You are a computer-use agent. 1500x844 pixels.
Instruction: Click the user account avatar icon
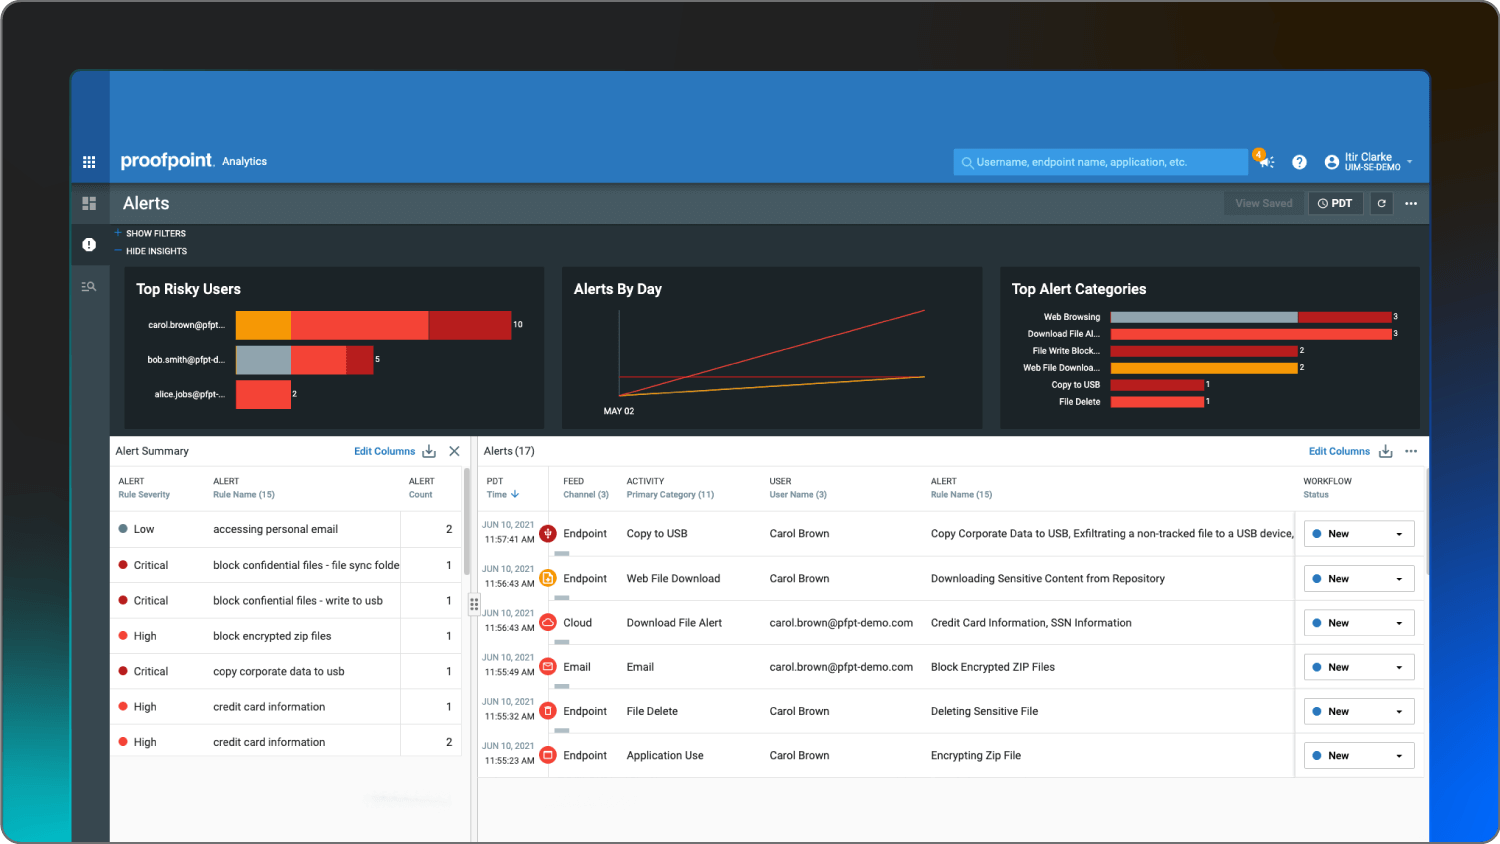click(x=1332, y=162)
